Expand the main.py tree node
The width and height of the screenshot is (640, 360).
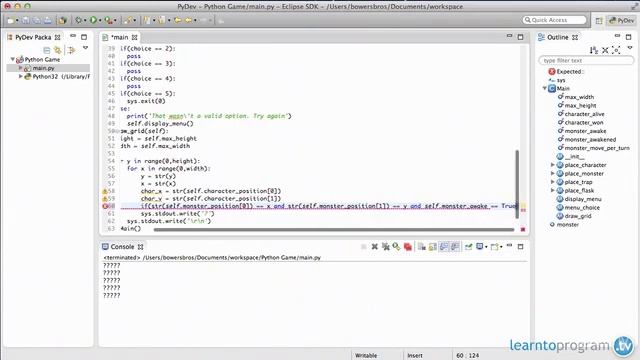point(20,68)
